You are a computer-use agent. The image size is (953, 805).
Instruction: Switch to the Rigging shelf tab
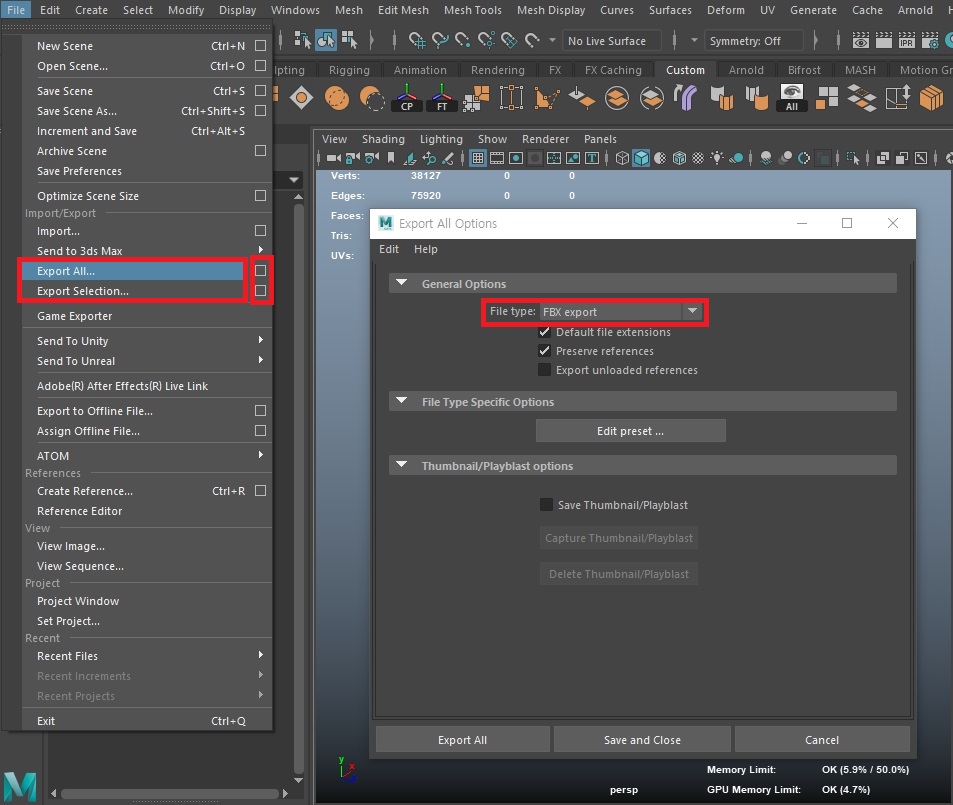coord(349,70)
